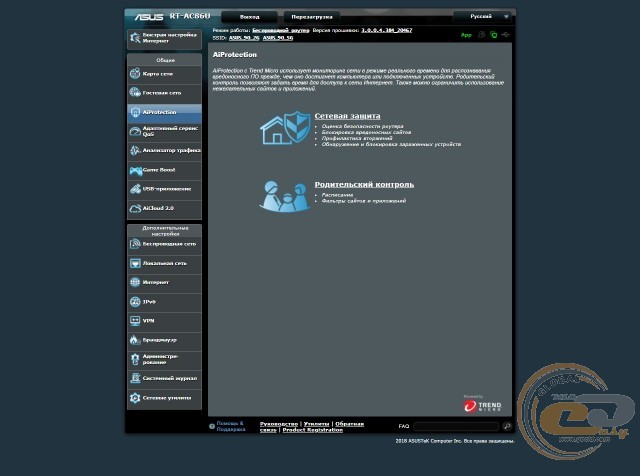
Task: Click the RT-AC86U model name
Action: pos(190,16)
